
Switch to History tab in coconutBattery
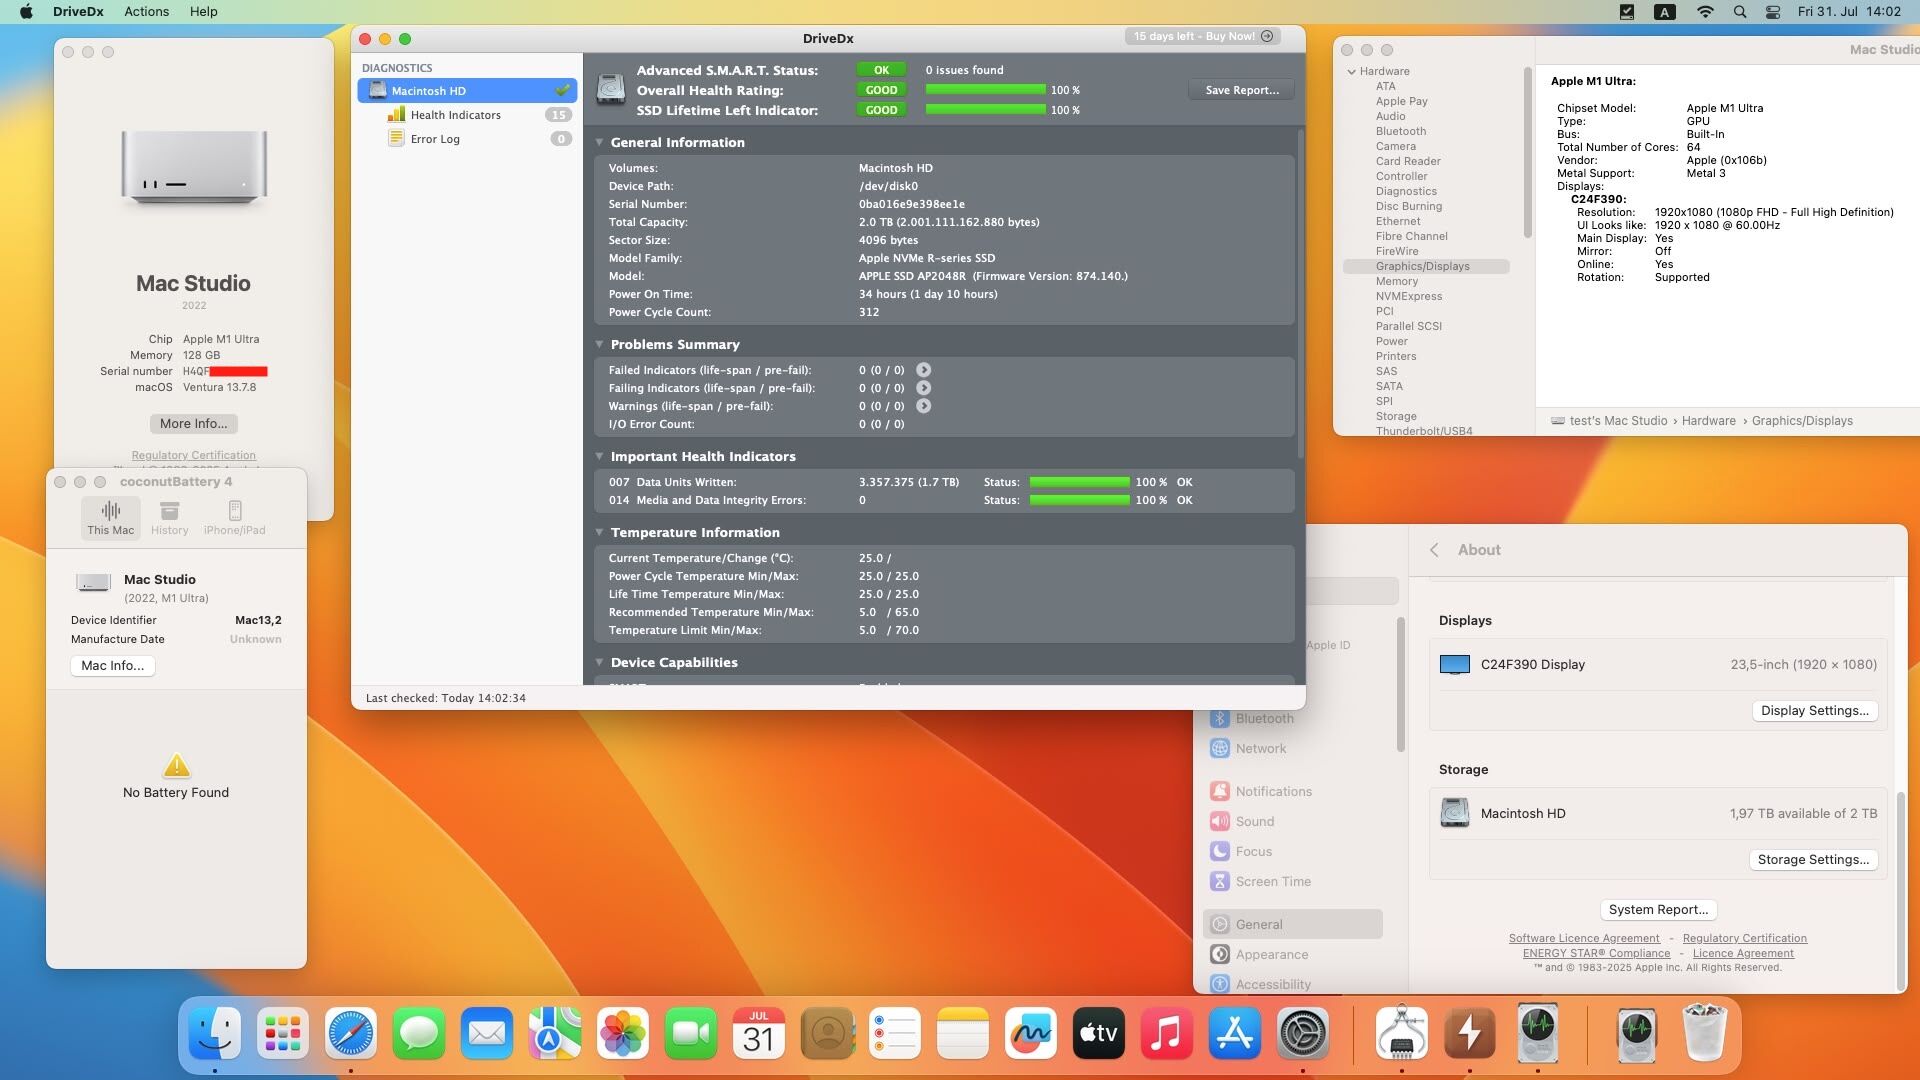[x=169, y=518]
